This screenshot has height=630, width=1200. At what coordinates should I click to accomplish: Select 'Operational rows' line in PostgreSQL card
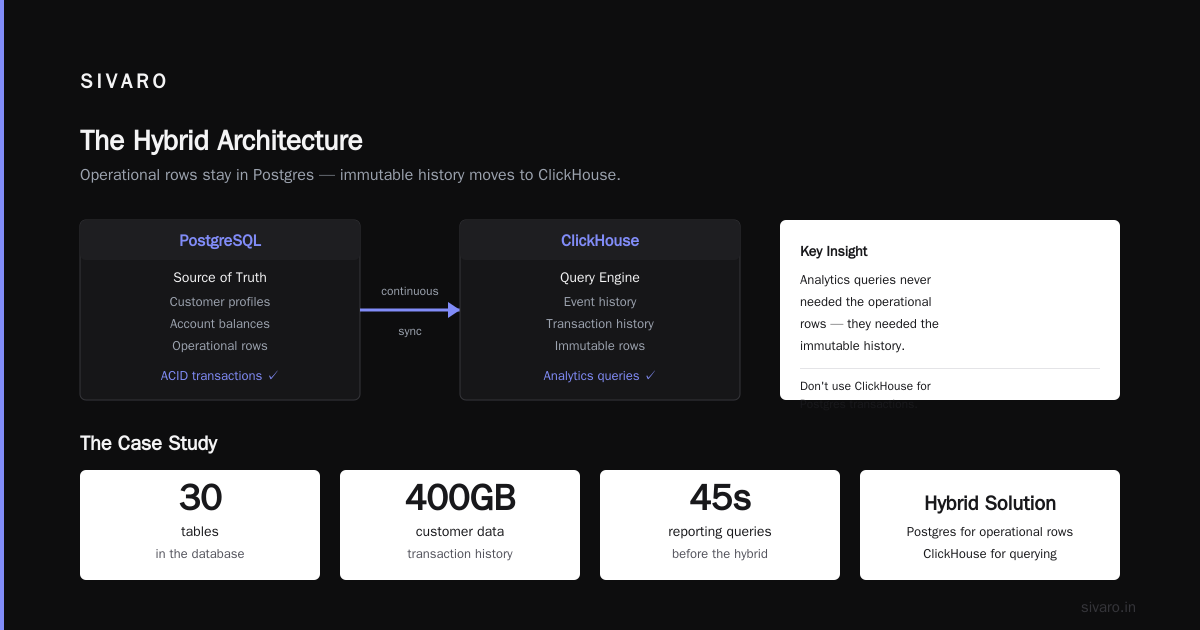pos(220,346)
